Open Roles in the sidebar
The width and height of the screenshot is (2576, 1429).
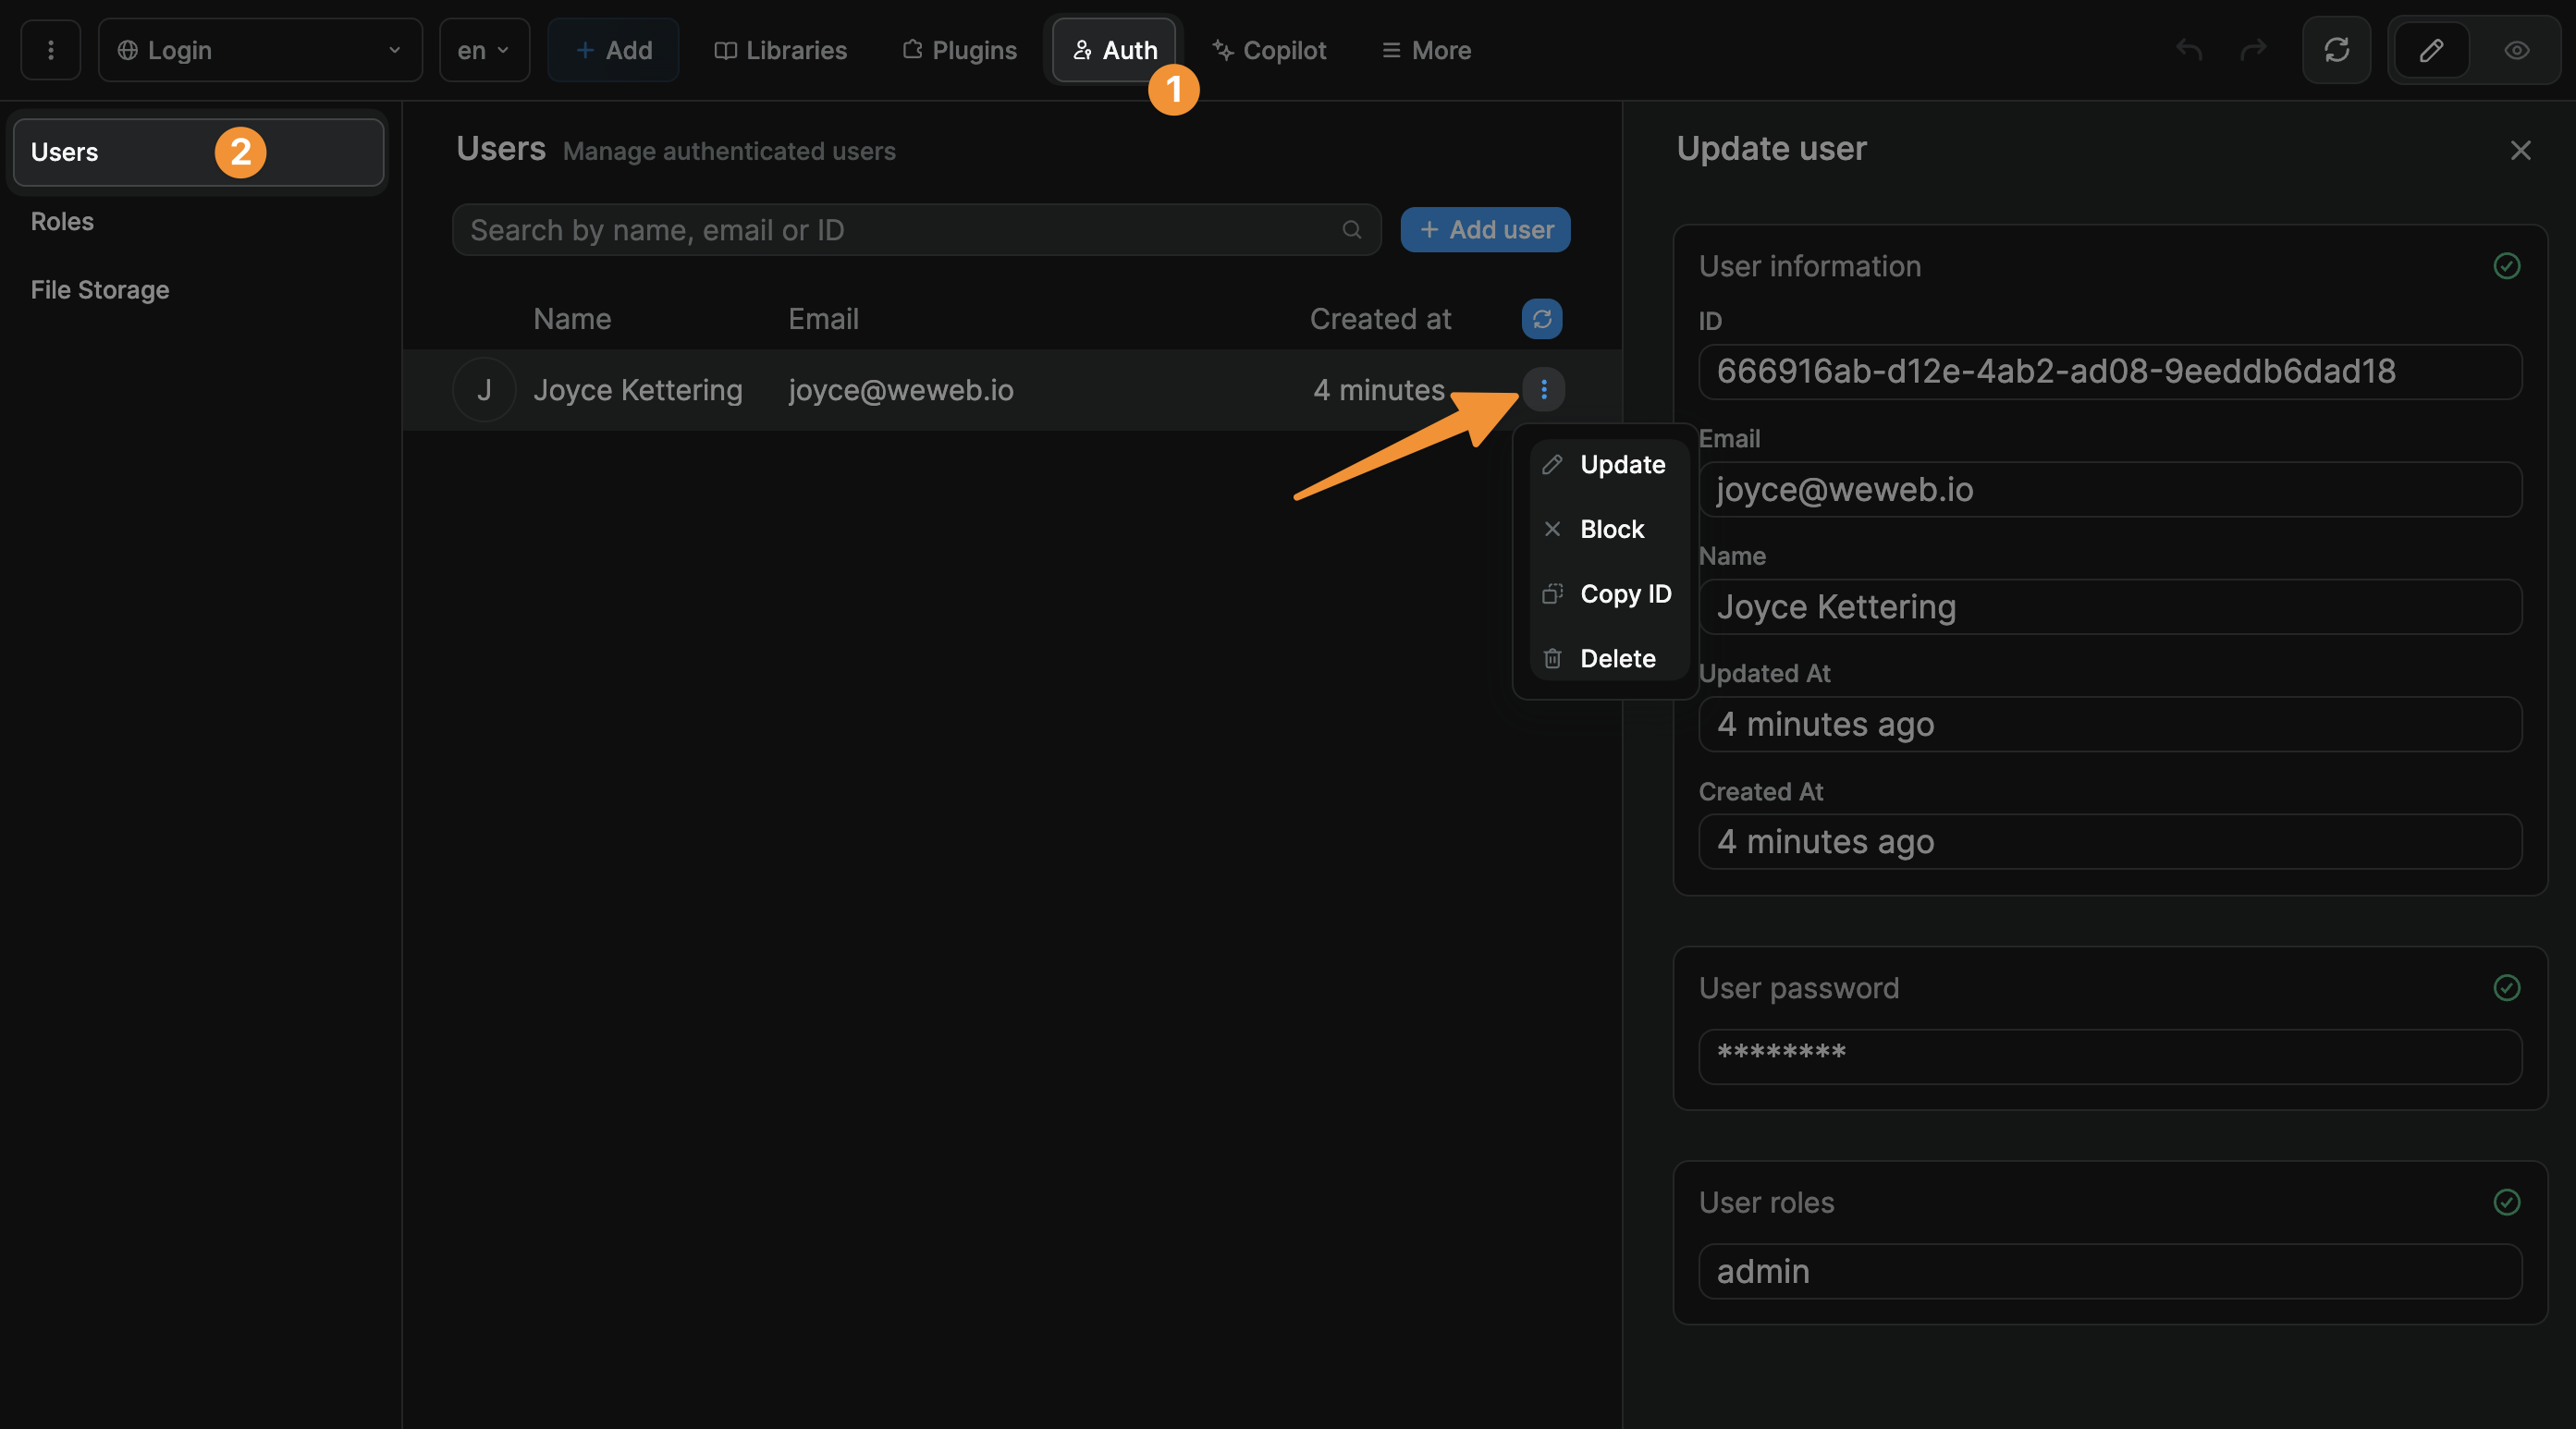tap(62, 221)
